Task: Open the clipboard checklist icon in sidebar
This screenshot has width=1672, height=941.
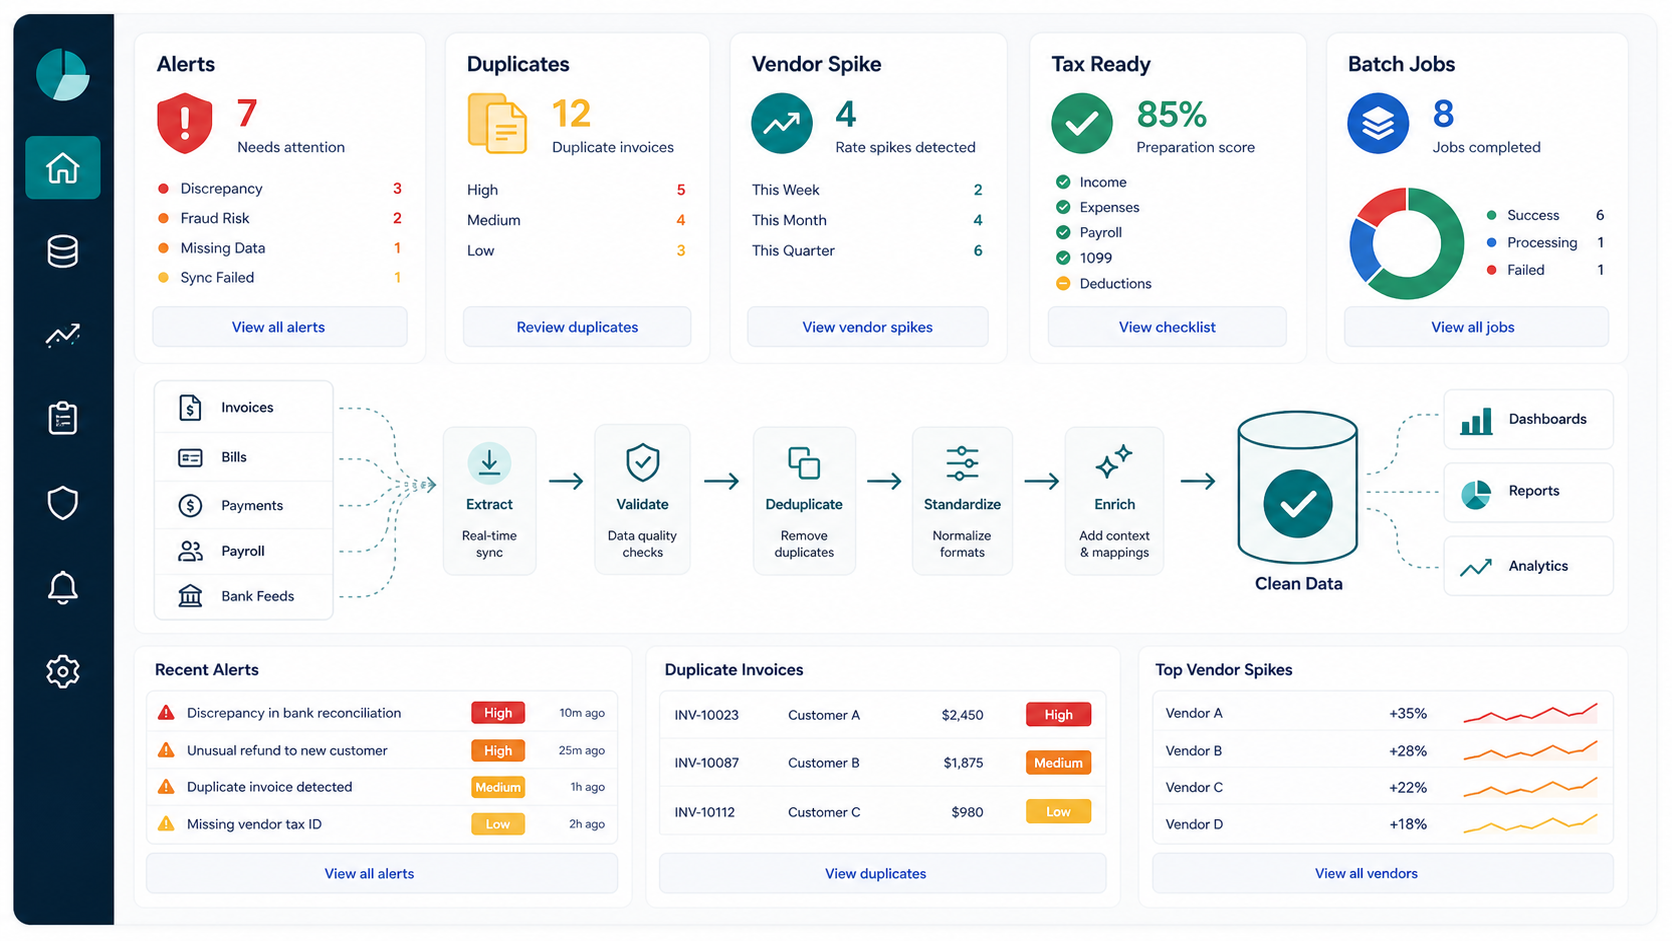Action: 62,418
